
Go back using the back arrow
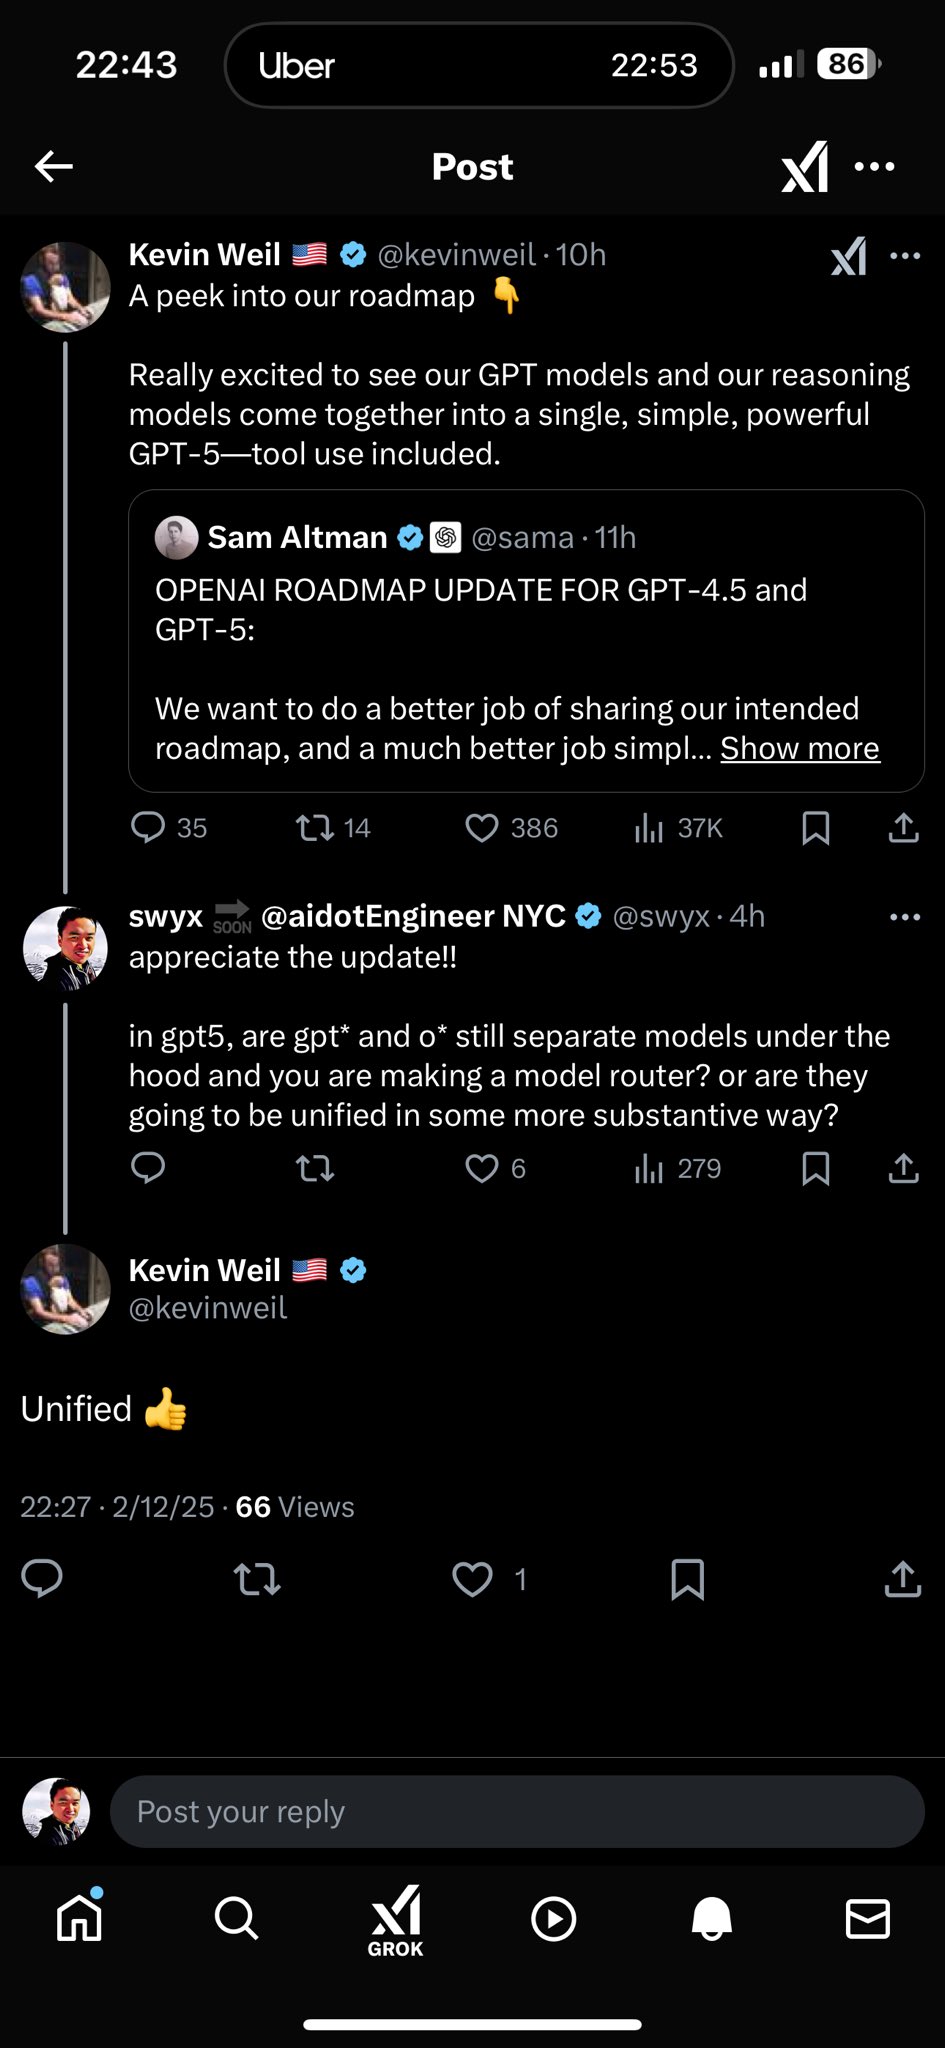(54, 166)
